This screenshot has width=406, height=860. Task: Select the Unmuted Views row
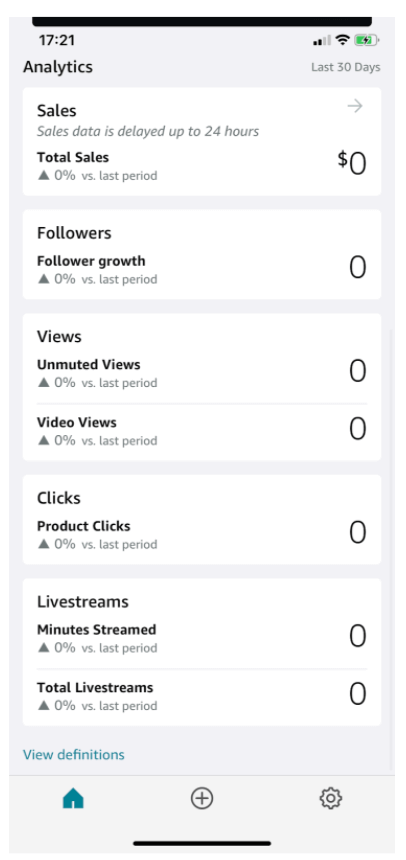pos(202,373)
